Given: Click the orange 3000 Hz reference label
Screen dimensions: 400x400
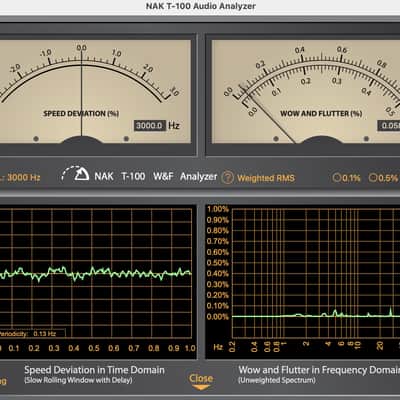Looking at the screenshot, I should [x=21, y=178].
